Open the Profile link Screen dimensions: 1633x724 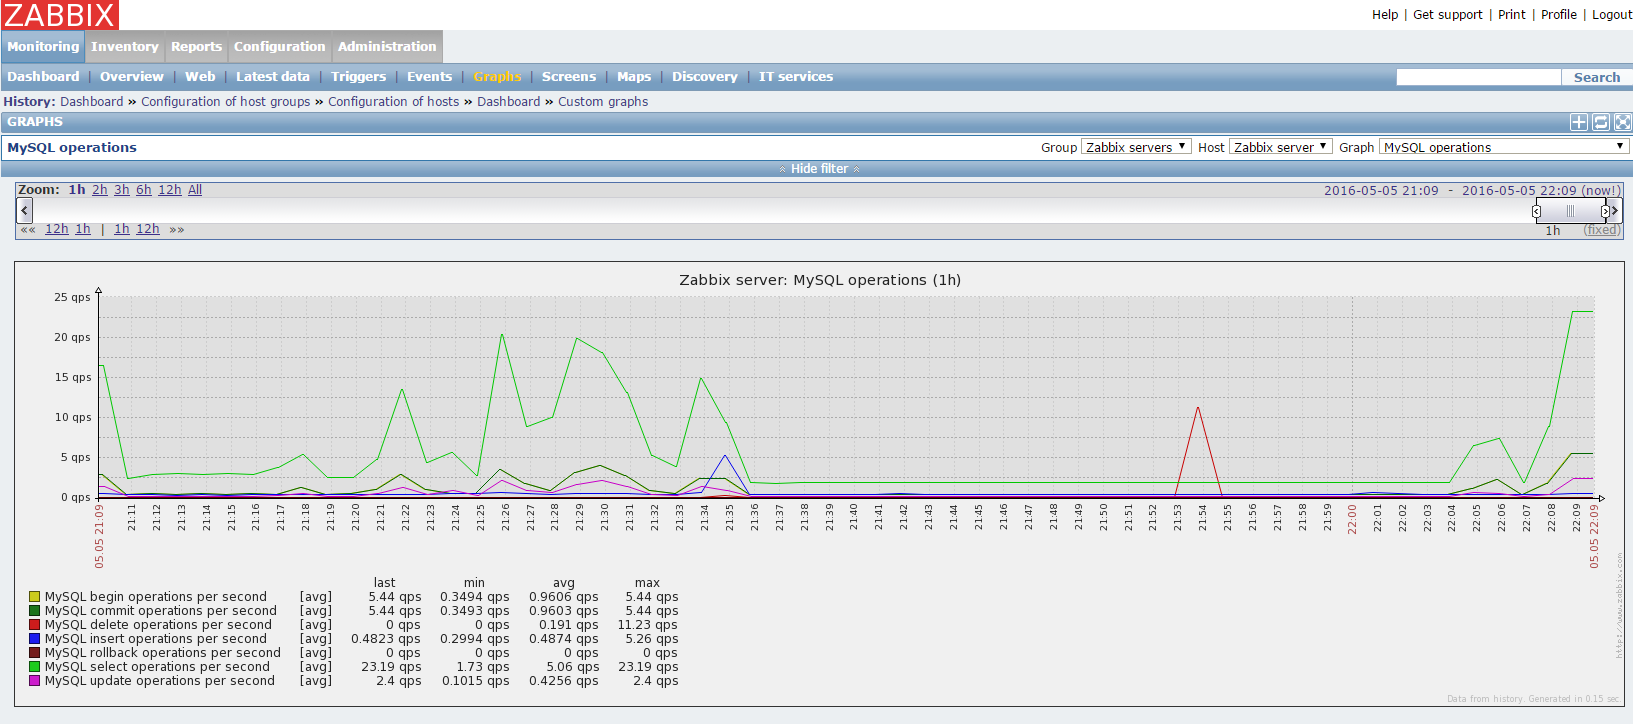[x=1559, y=15]
